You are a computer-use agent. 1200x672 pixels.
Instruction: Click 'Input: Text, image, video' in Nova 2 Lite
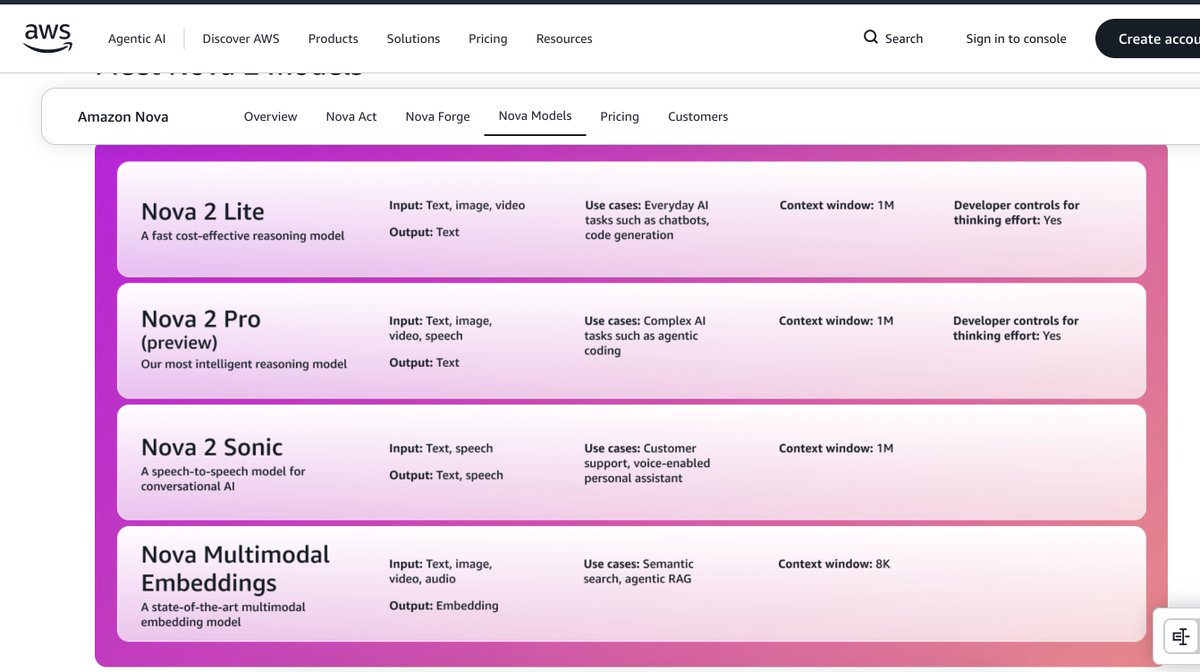[457, 205]
